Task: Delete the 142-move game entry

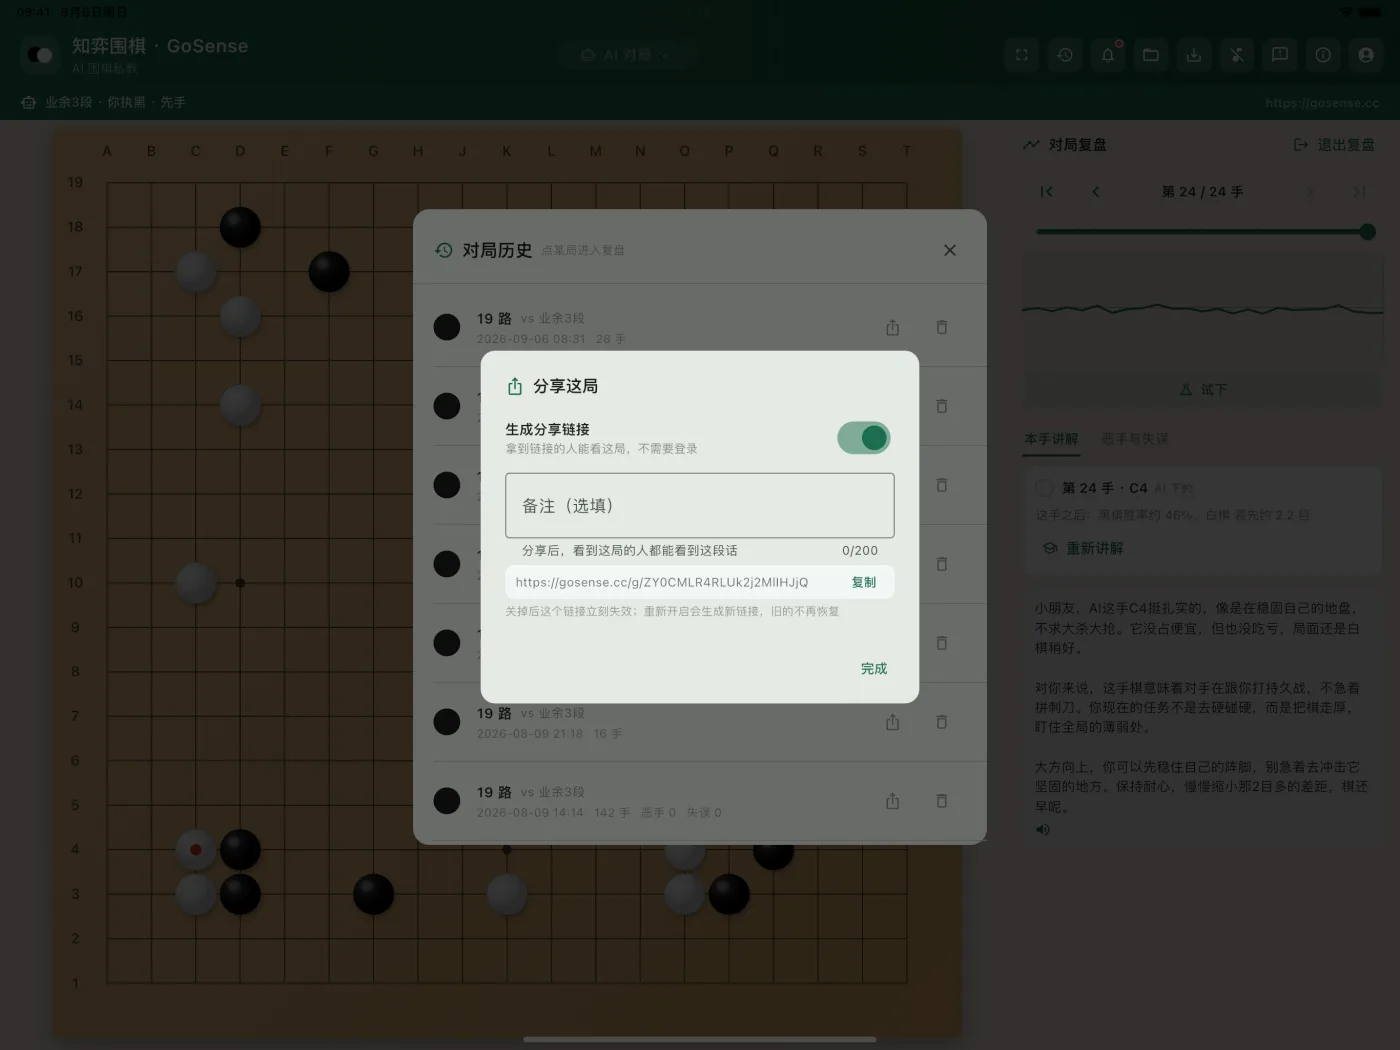Action: point(941,801)
